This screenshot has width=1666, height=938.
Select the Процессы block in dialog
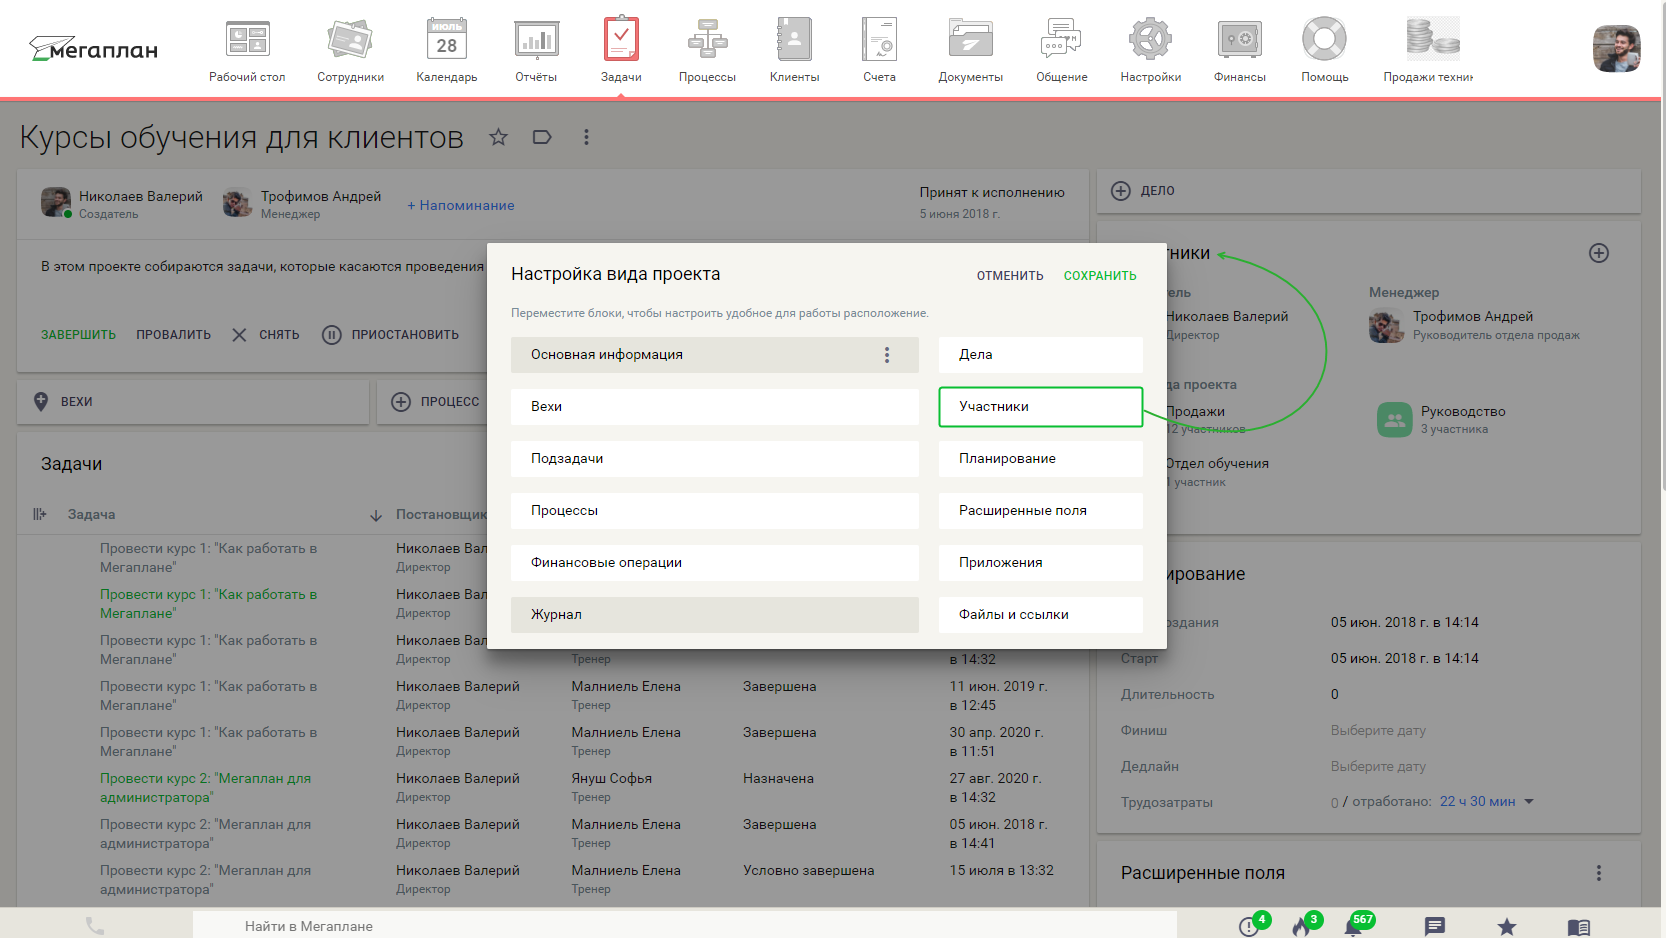point(715,511)
